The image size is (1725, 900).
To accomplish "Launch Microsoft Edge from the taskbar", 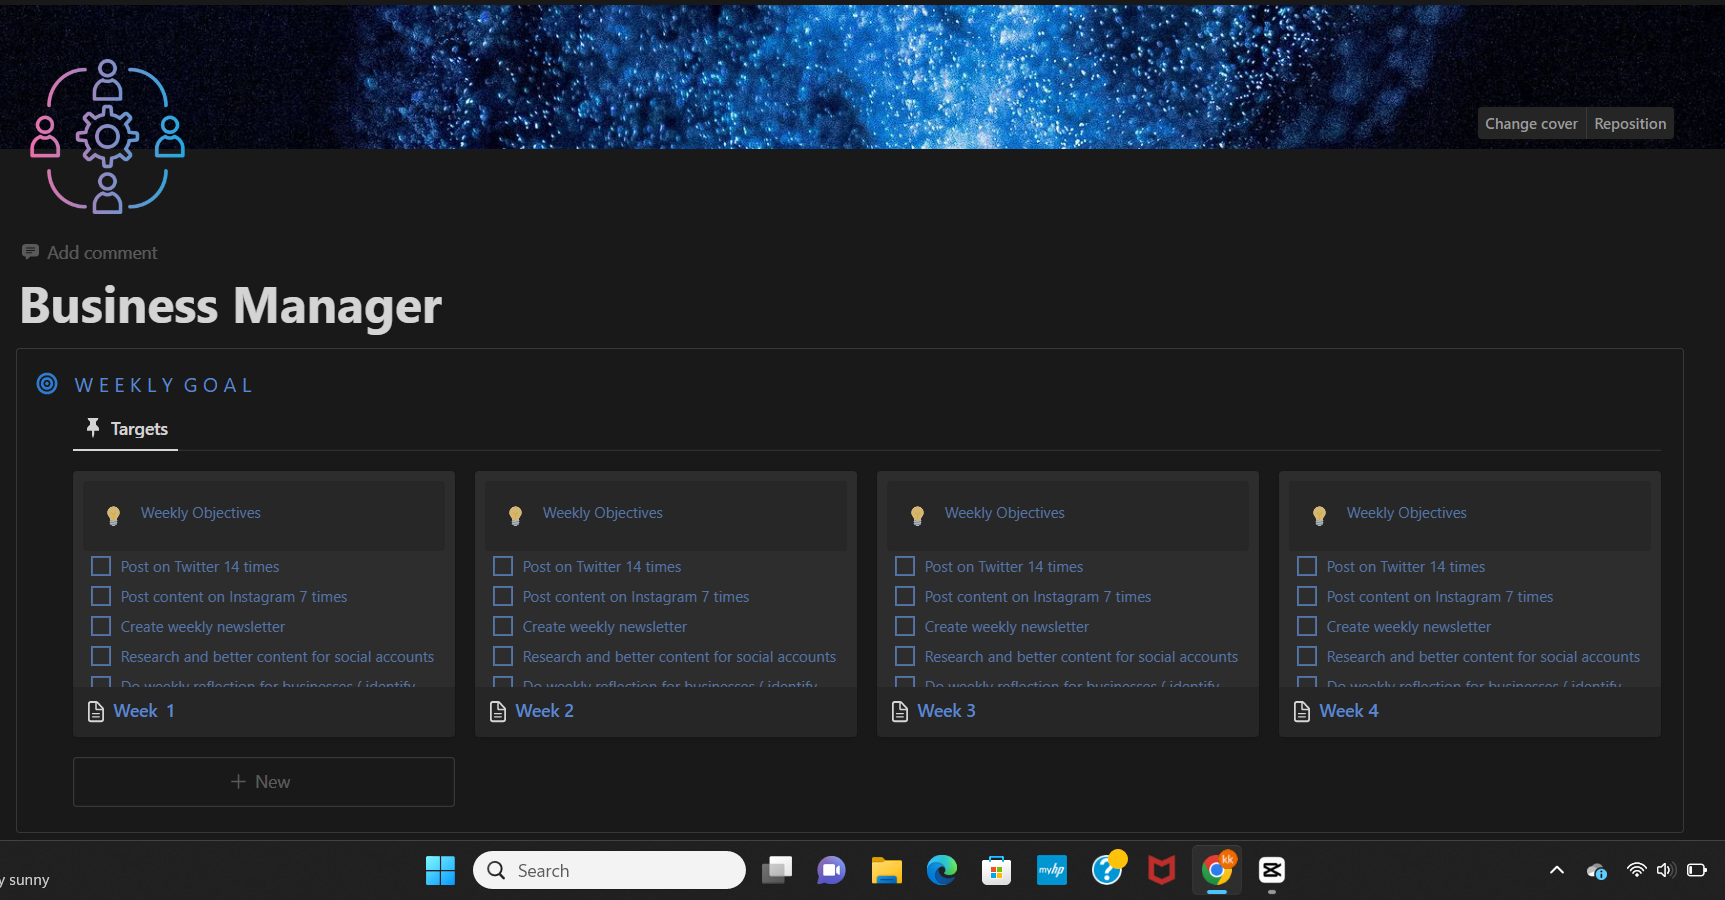I will point(941,870).
